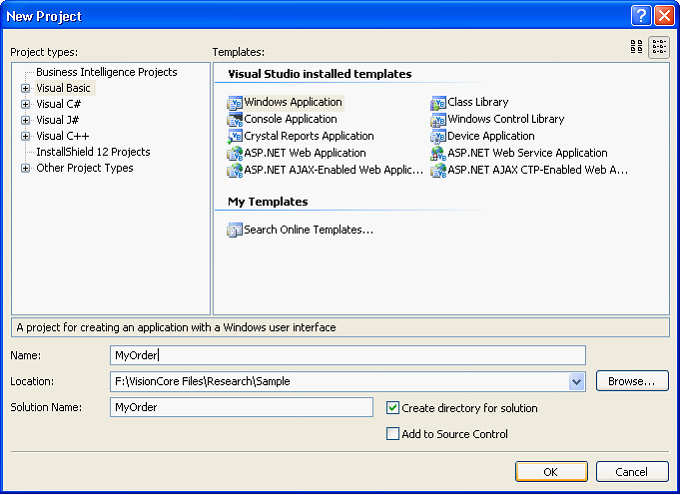
Task: Enable Add to Source Control checkbox
Action: click(393, 434)
